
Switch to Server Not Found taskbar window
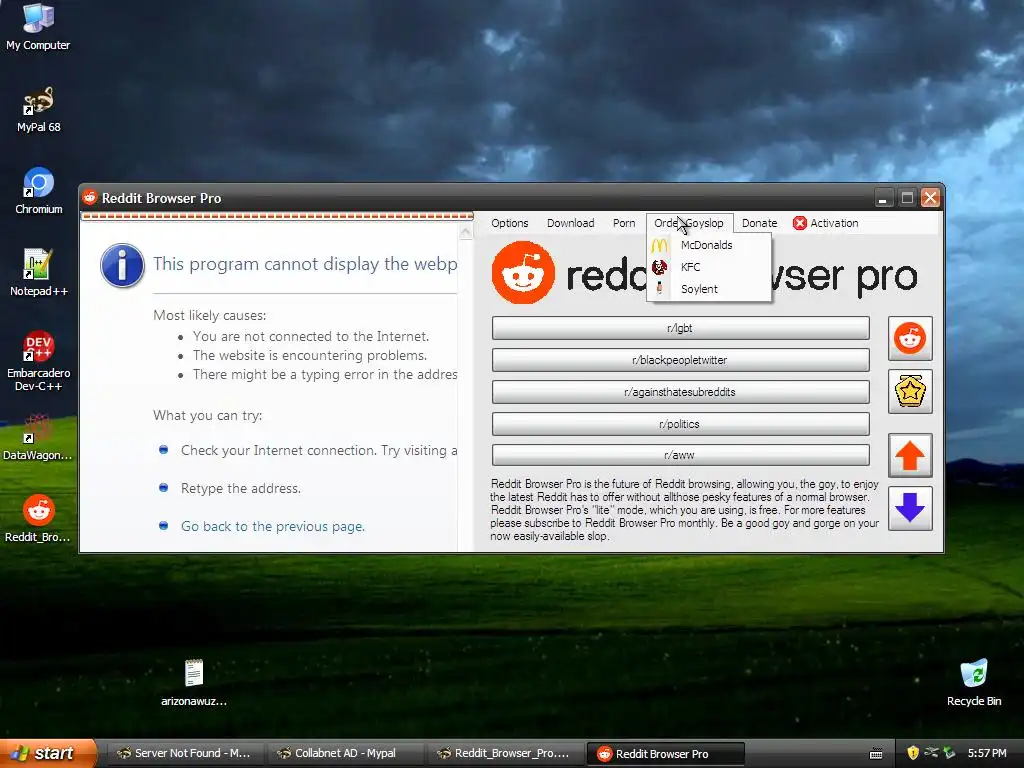click(x=184, y=754)
